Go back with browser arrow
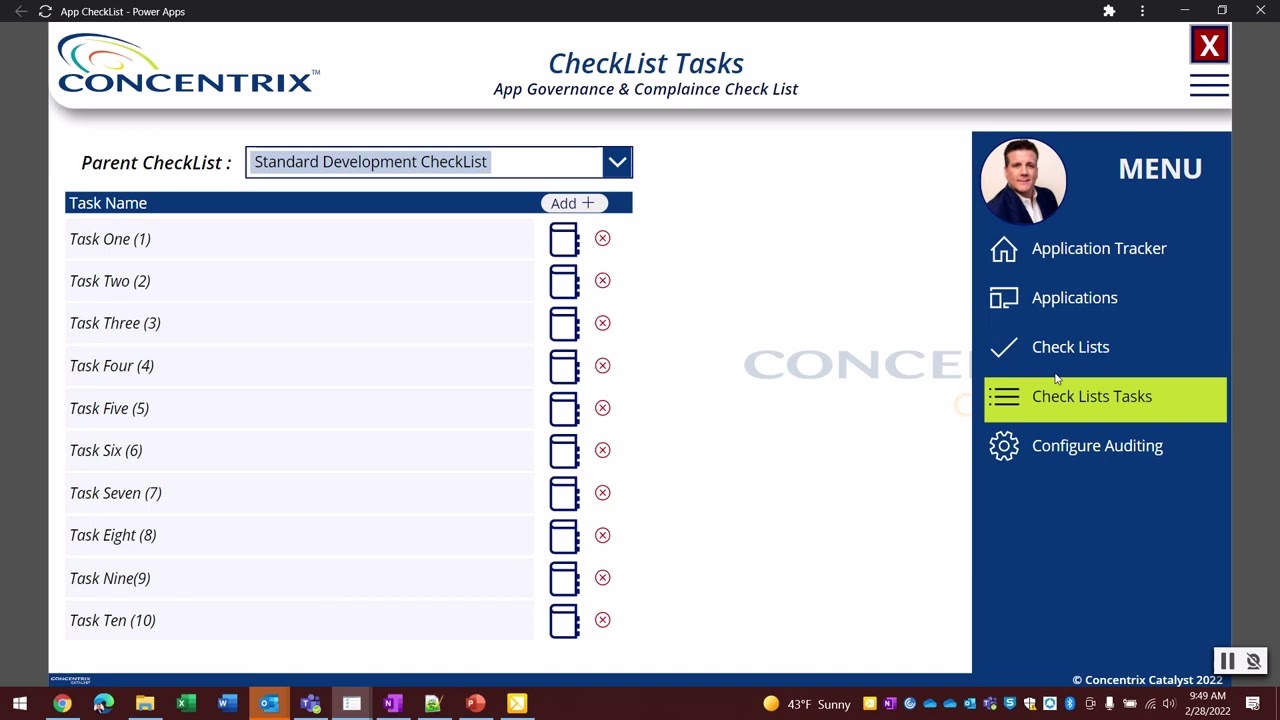 pos(20,11)
